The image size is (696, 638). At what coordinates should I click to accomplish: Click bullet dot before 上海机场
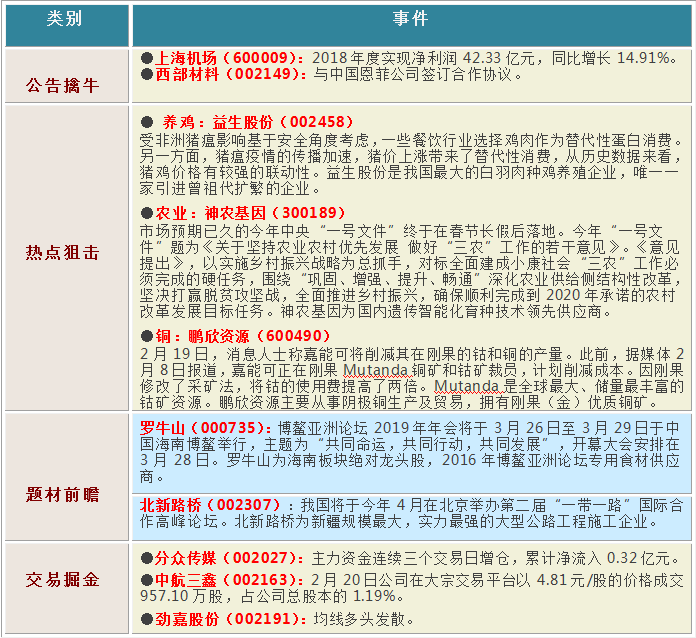coord(147,58)
